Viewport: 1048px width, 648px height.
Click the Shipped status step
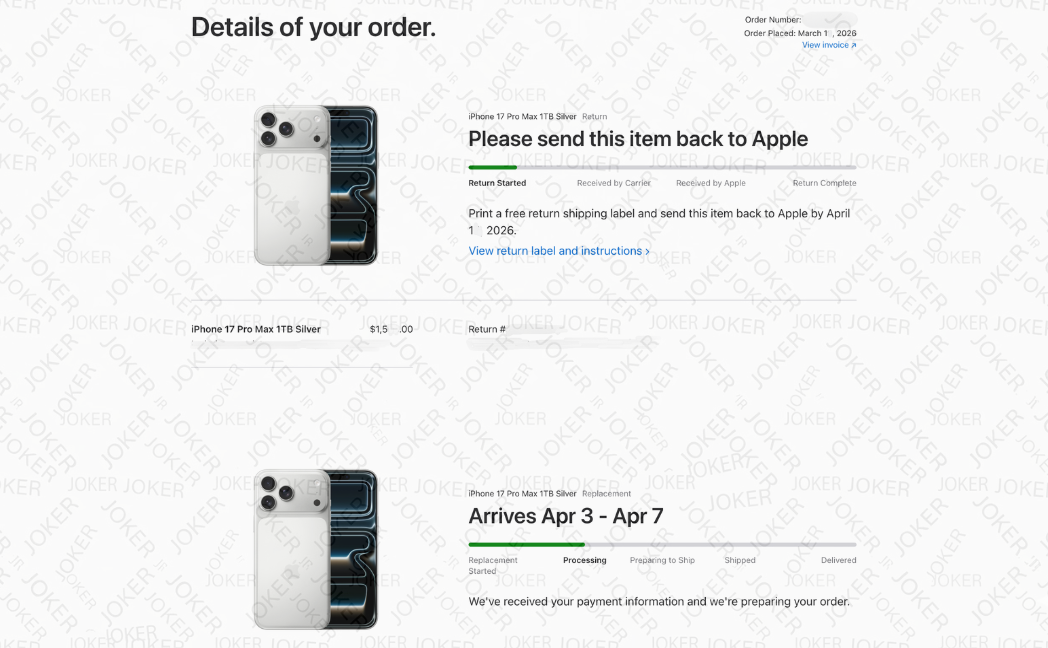740,560
